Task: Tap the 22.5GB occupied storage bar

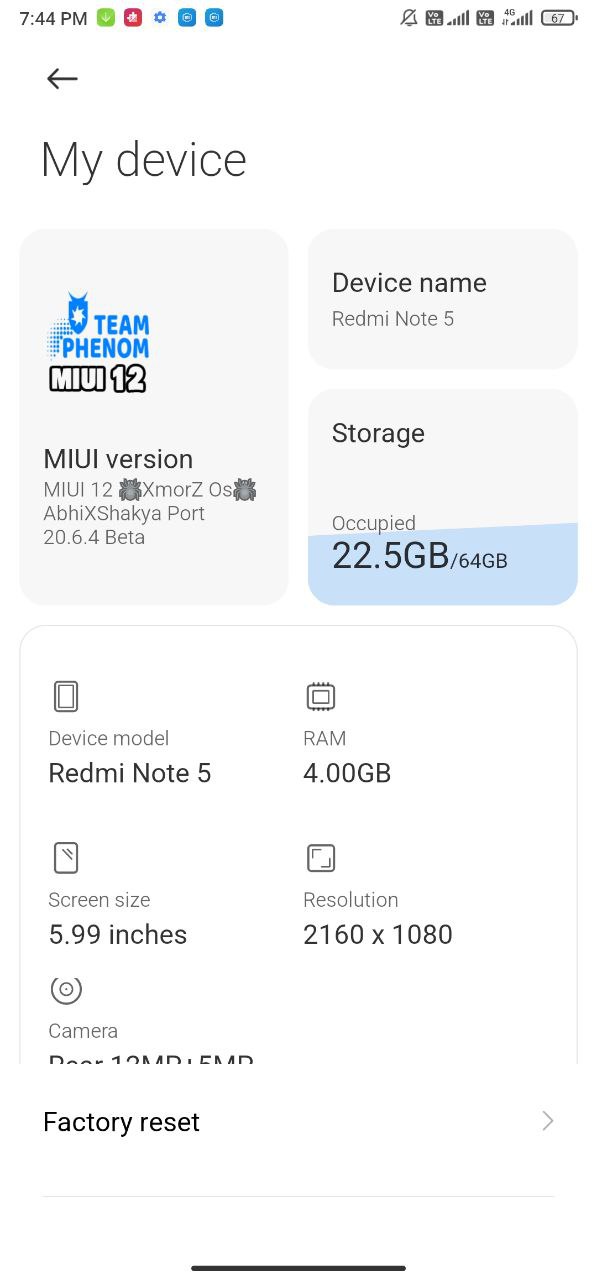Action: pos(443,564)
